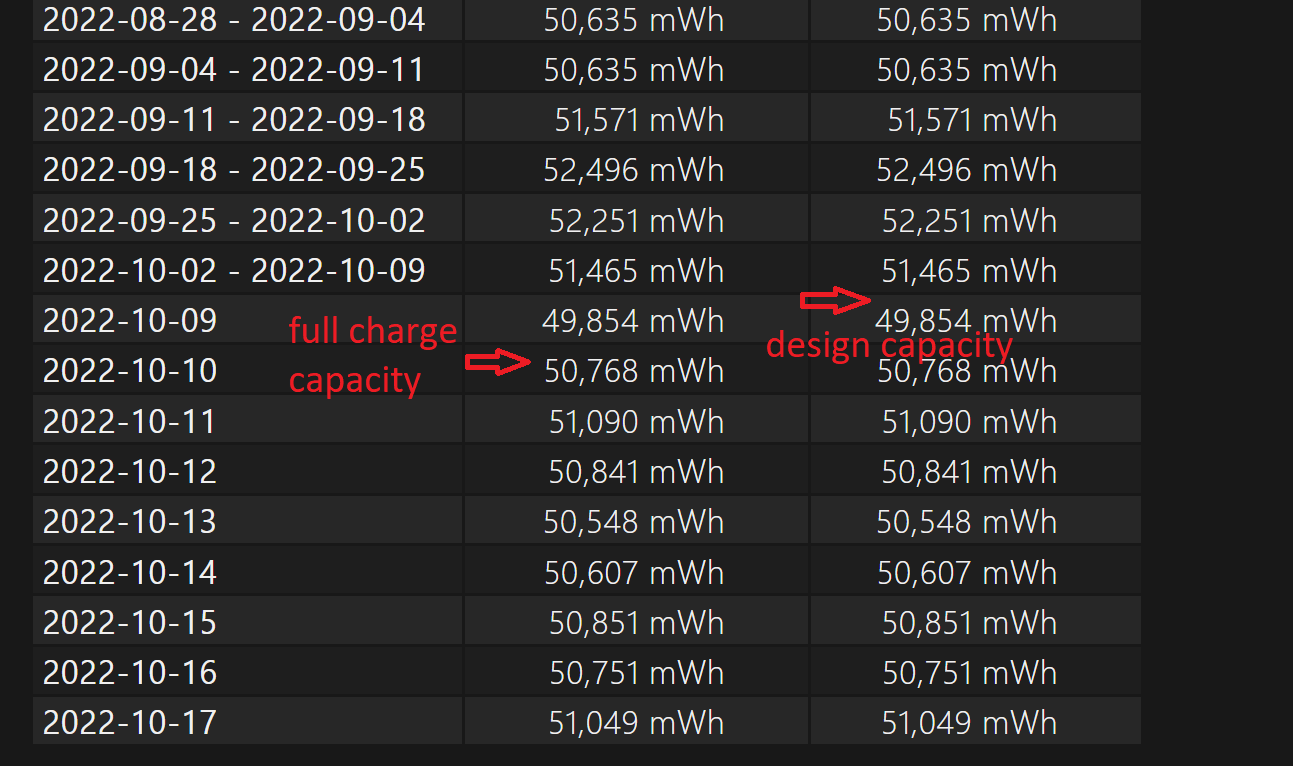The height and width of the screenshot is (766, 1293).
Task: Select the 2022-10-10 date cell
Action: coord(248,370)
